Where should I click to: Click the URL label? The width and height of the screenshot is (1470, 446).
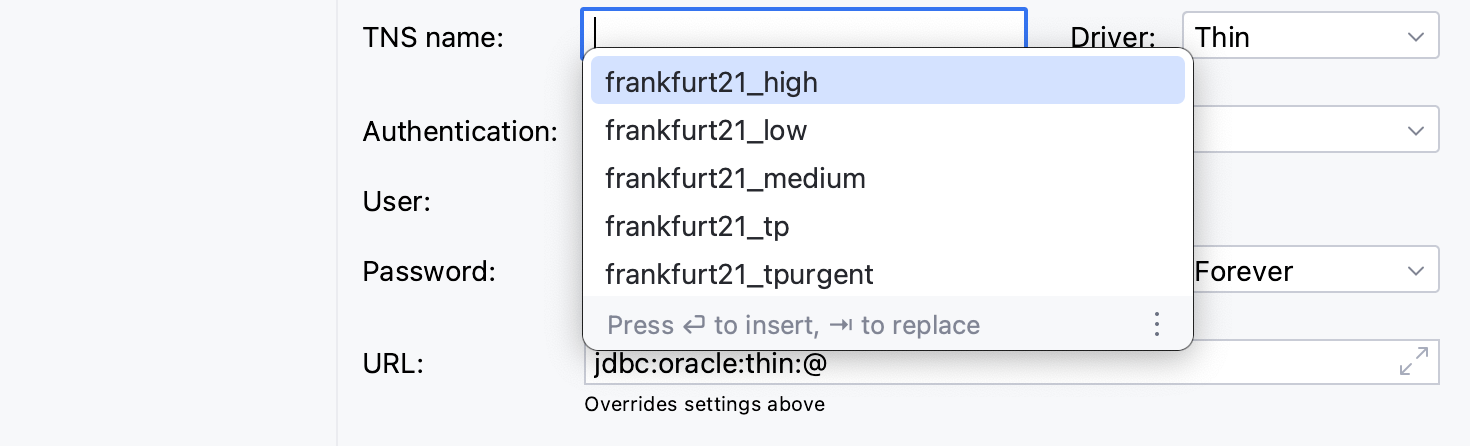tap(393, 364)
